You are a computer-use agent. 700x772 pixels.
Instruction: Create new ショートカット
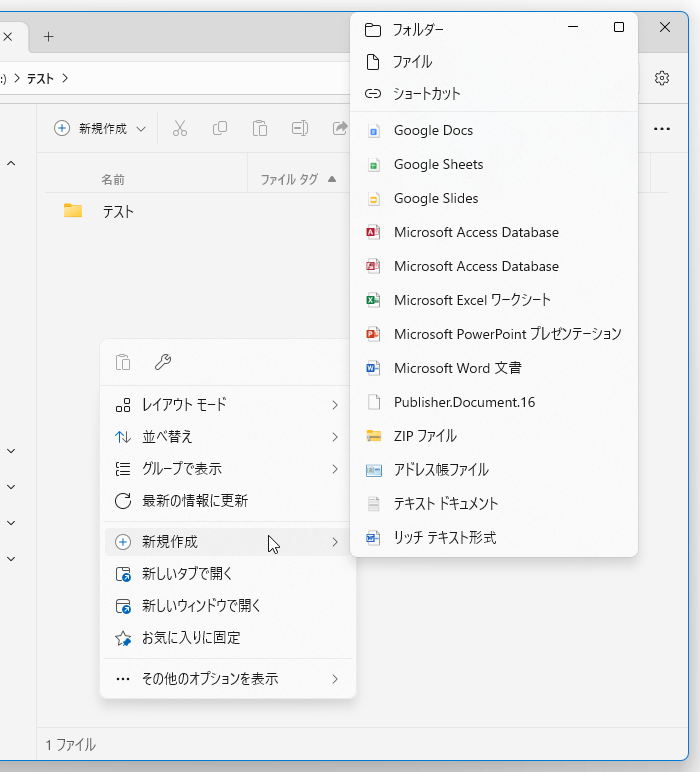coord(494,94)
